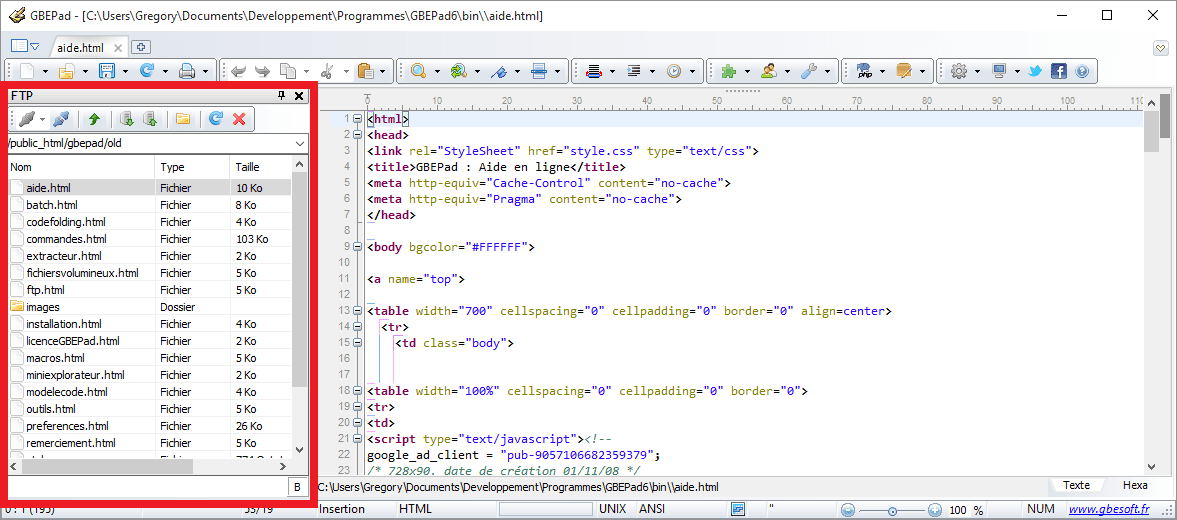The image size is (1177, 520).
Task: Open dropdown arrow next to Paste icon
Action: (x=384, y=71)
